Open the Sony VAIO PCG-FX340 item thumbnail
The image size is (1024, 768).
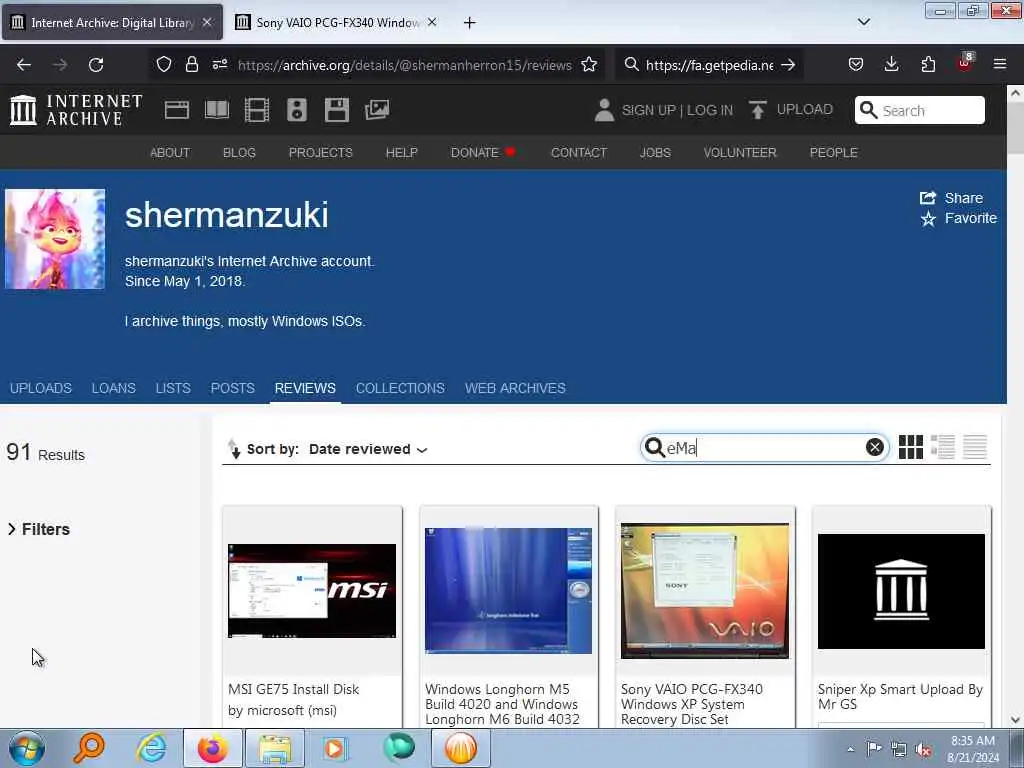pos(705,590)
